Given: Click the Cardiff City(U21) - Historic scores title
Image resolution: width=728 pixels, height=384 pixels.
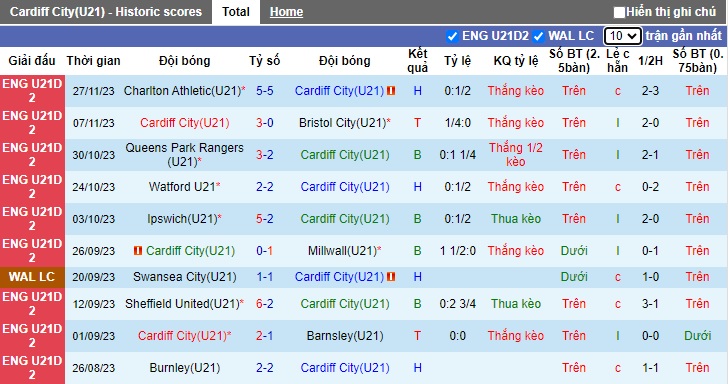Looking at the screenshot, I should [106, 12].
